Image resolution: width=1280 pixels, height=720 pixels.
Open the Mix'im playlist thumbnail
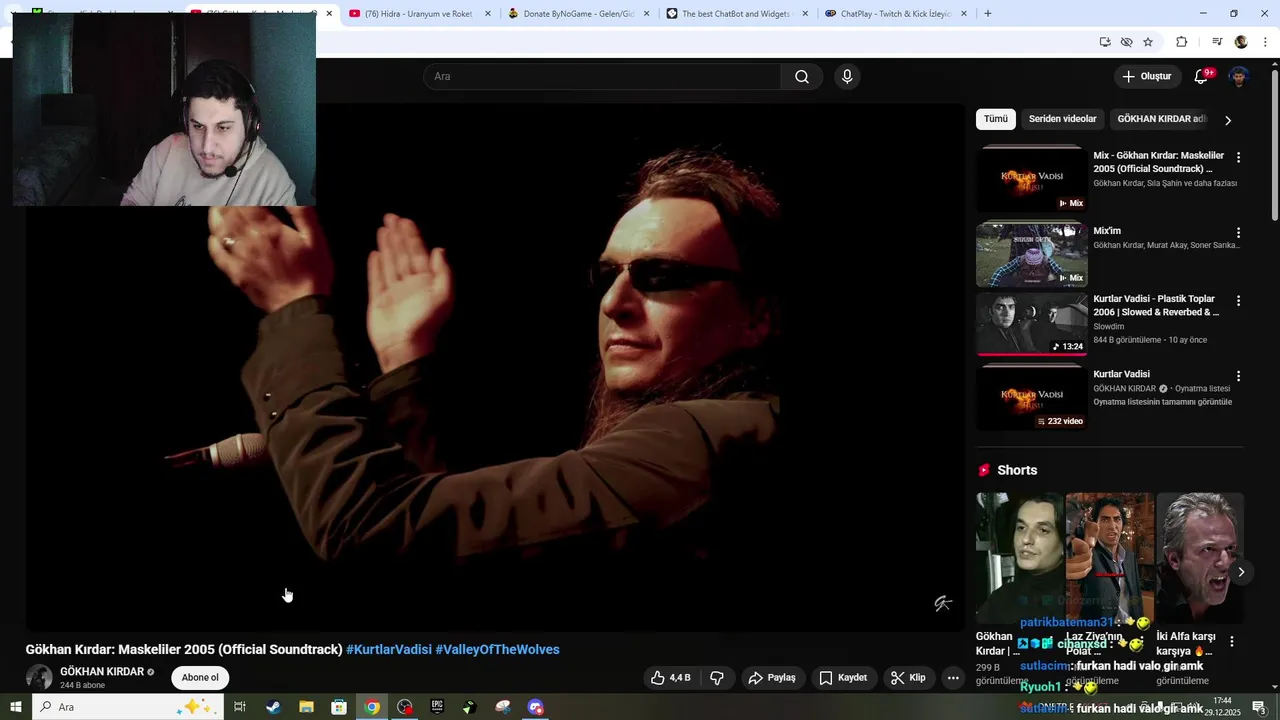pos(1032,254)
